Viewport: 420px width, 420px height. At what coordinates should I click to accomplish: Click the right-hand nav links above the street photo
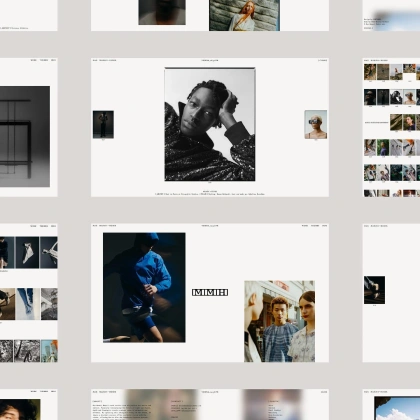click(x=314, y=226)
